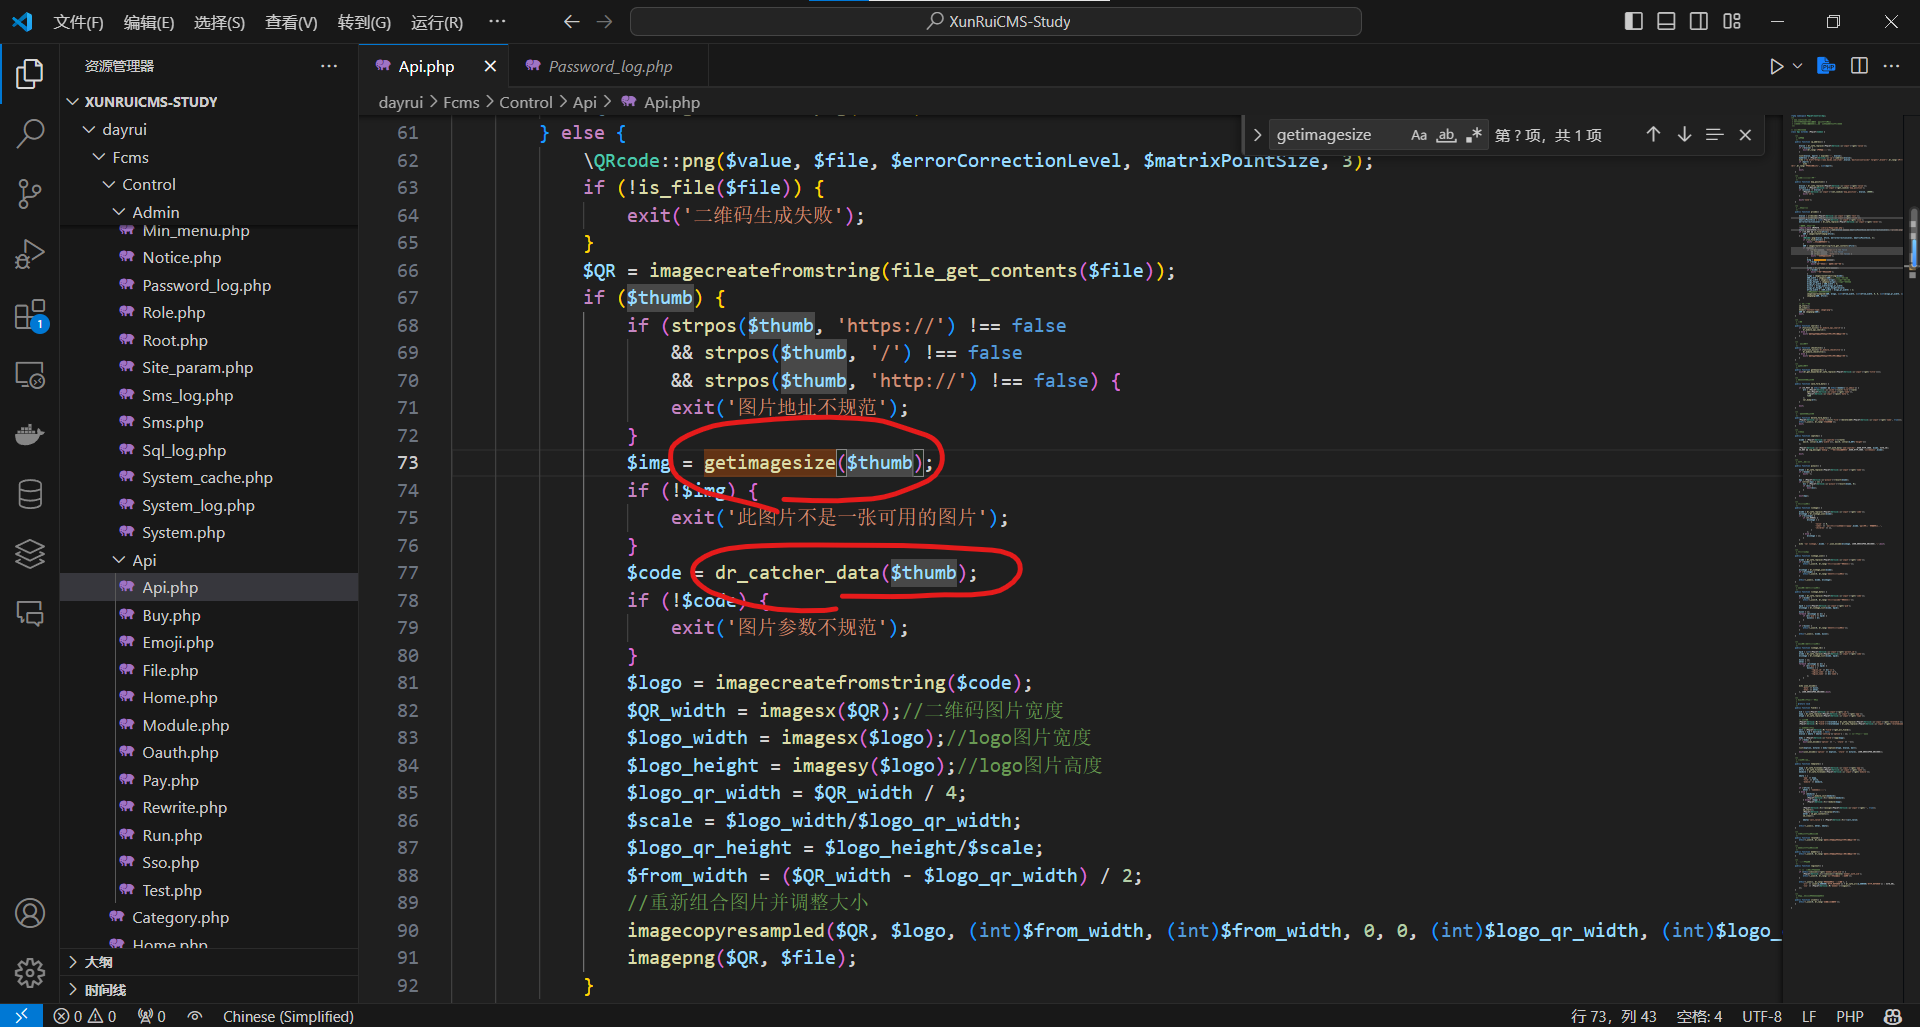Open Manage settings gear
The height and width of the screenshot is (1027, 1920).
point(30,972)
